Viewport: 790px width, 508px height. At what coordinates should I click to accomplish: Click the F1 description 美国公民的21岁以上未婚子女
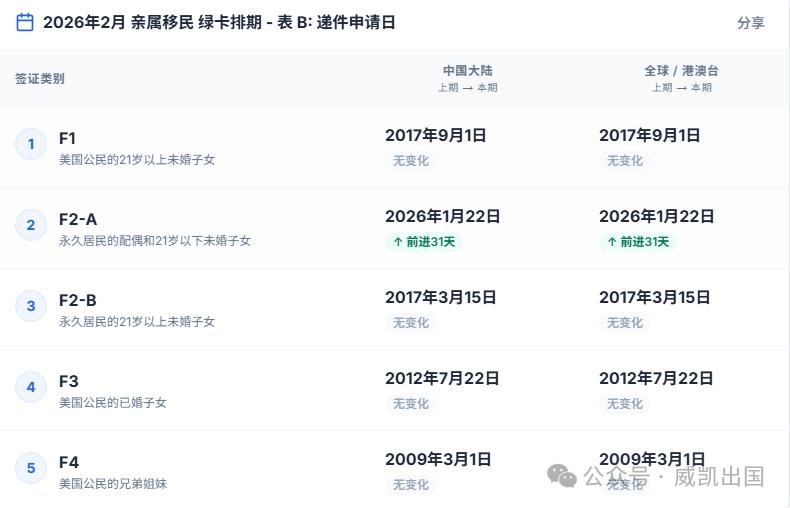tap(137, 160)
